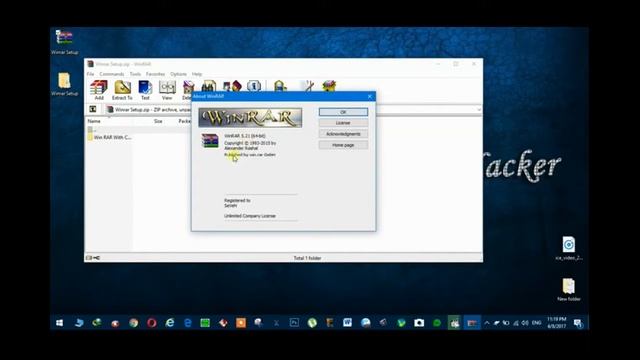The width and height of the screenshot is (640, 360).
Task: Open the Help menu
Action: (197, 74)
